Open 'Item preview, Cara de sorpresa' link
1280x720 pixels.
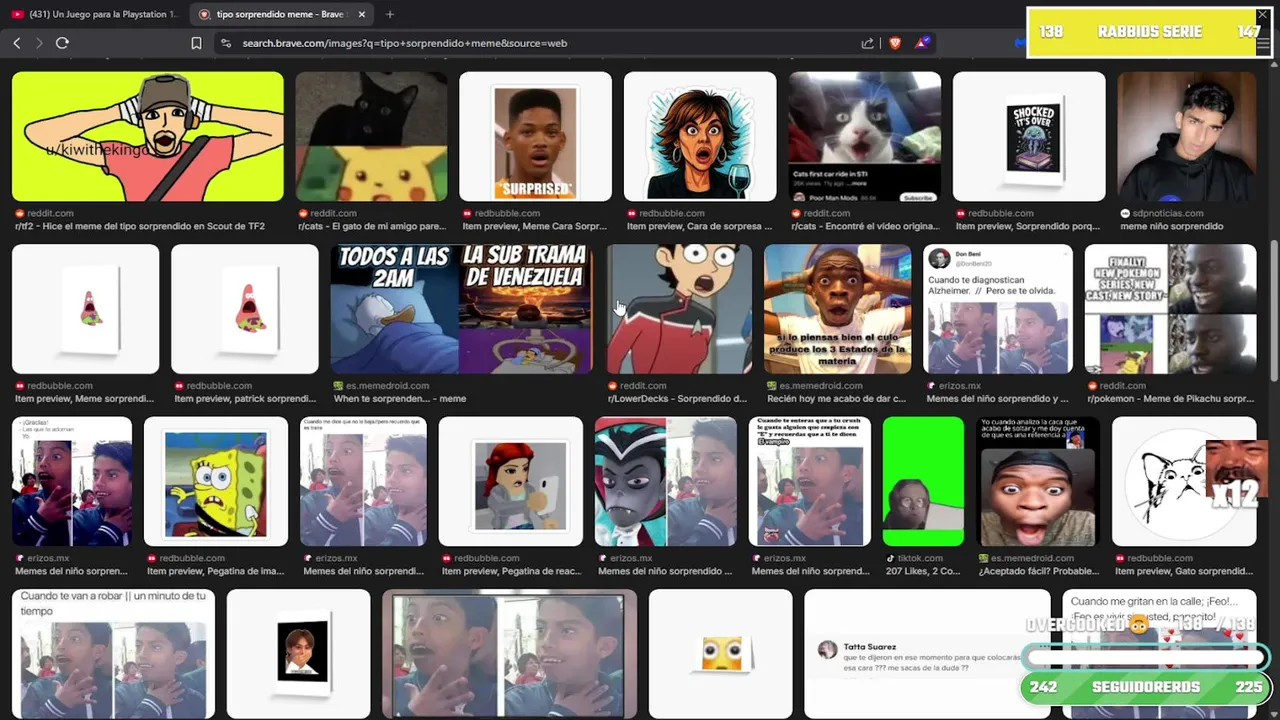[699, 226]
